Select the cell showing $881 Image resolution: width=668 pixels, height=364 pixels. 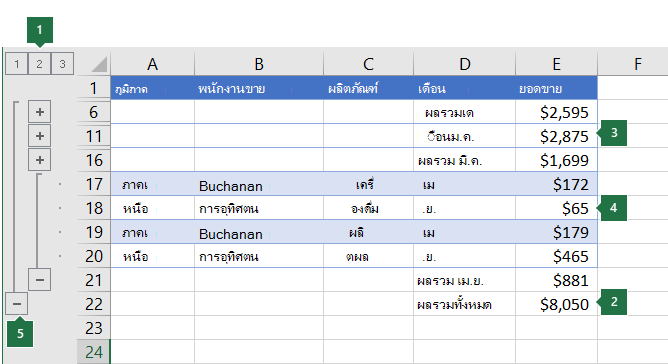point(556,280)
